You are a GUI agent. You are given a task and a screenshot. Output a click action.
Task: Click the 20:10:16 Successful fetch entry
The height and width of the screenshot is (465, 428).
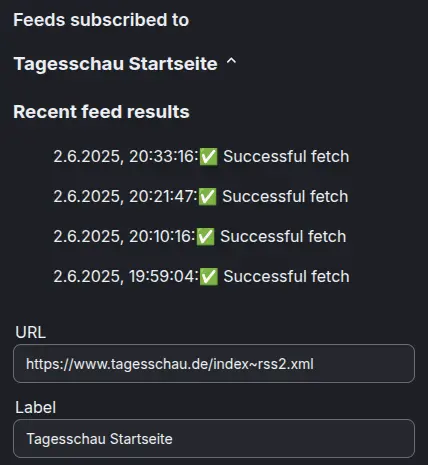[200, 236]
